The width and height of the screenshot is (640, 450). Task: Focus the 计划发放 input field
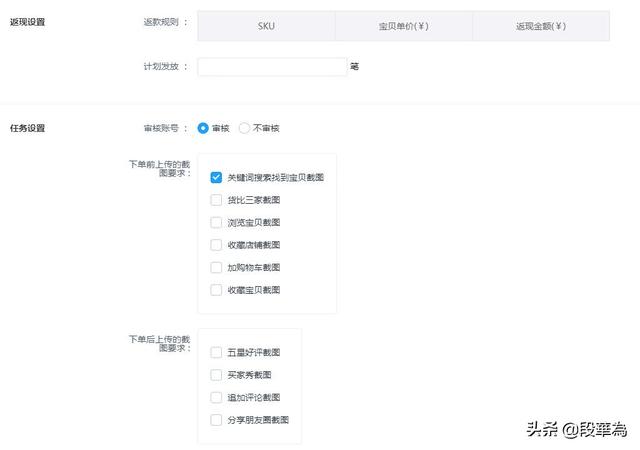(272, 67)
